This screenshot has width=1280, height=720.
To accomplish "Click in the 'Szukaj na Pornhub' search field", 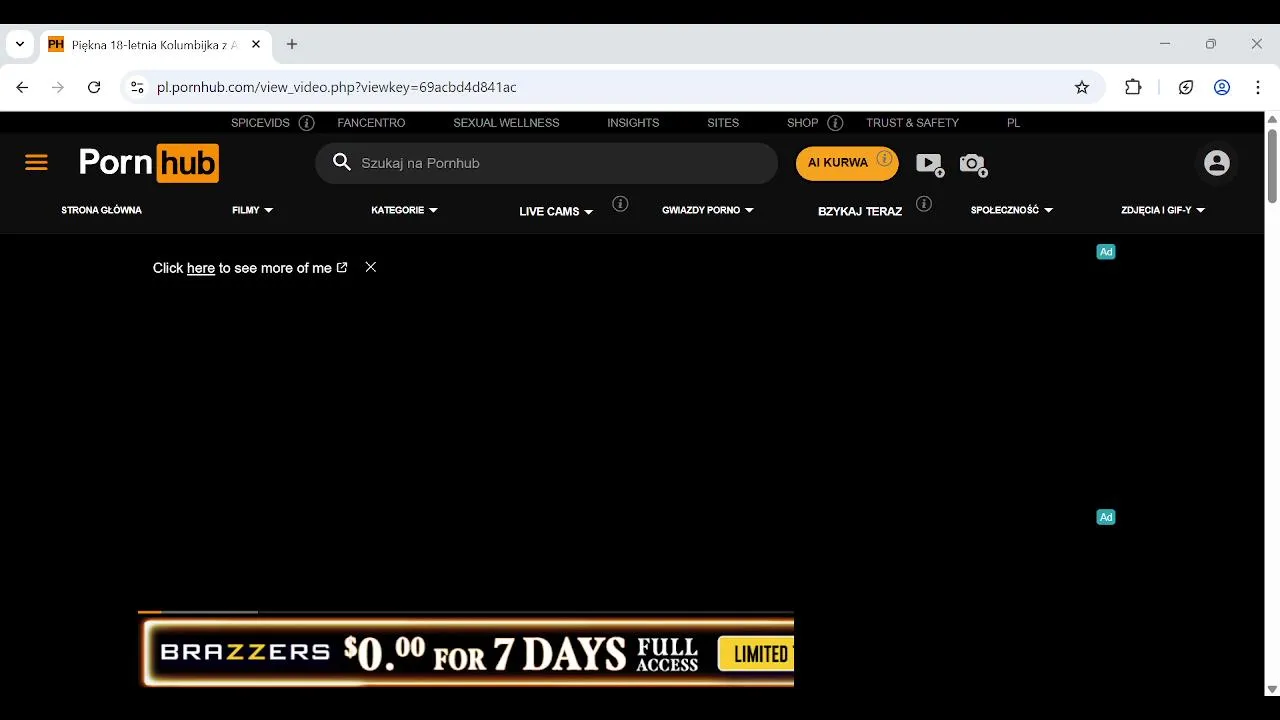I will tap(546, 163).
